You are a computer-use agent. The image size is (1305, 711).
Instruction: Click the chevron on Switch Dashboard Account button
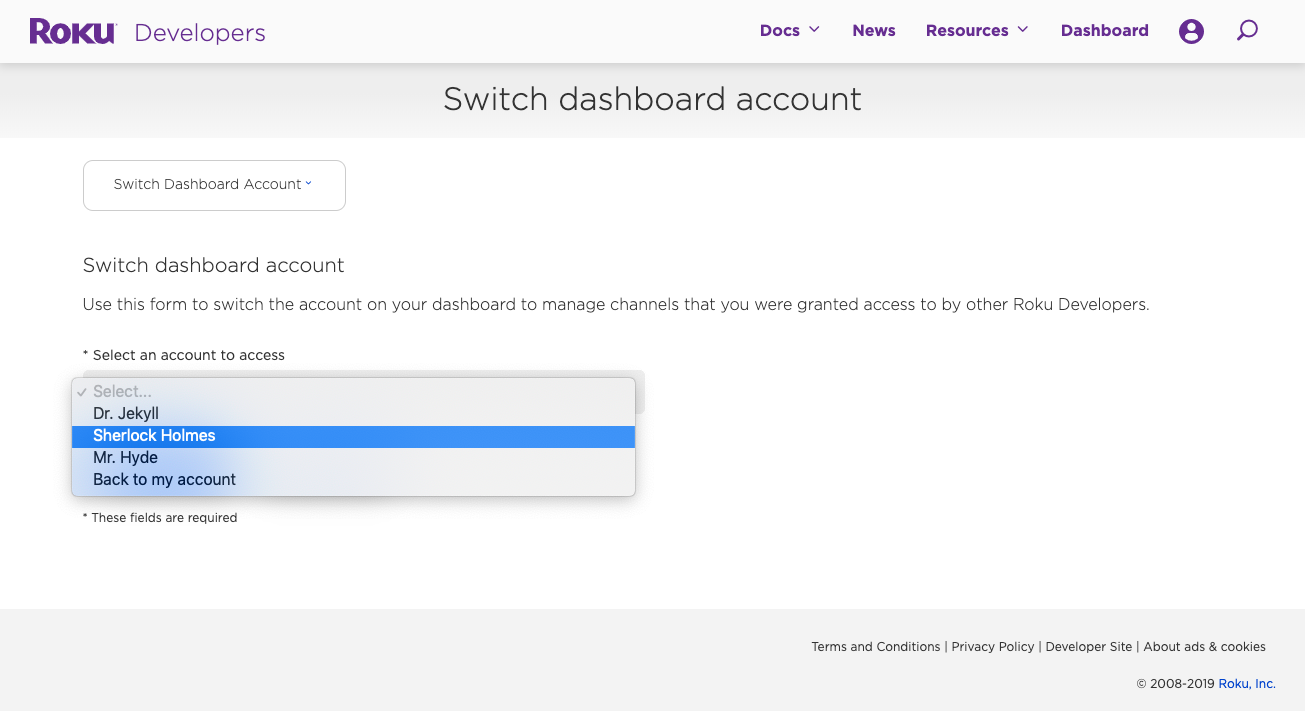coord(307,184)
